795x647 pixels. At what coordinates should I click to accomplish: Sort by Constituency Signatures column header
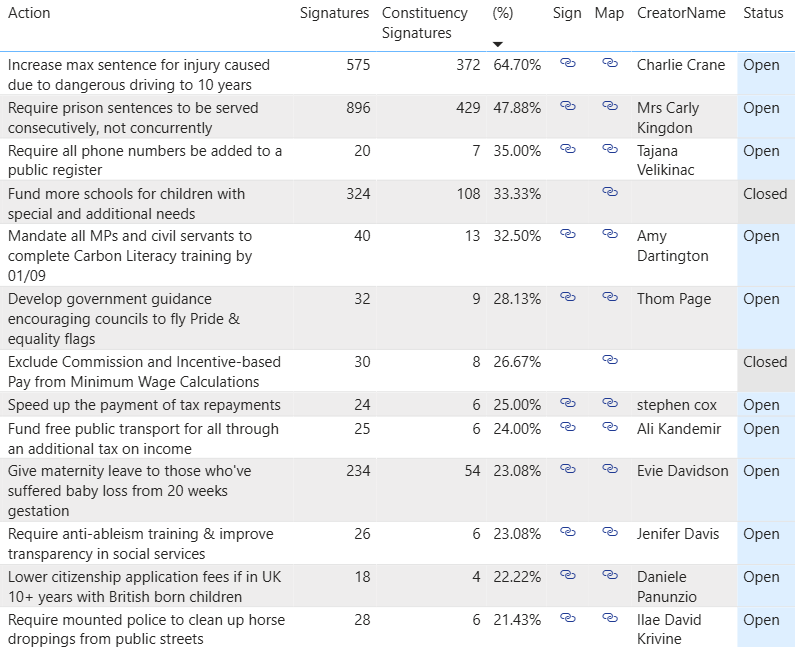[424, 23]
